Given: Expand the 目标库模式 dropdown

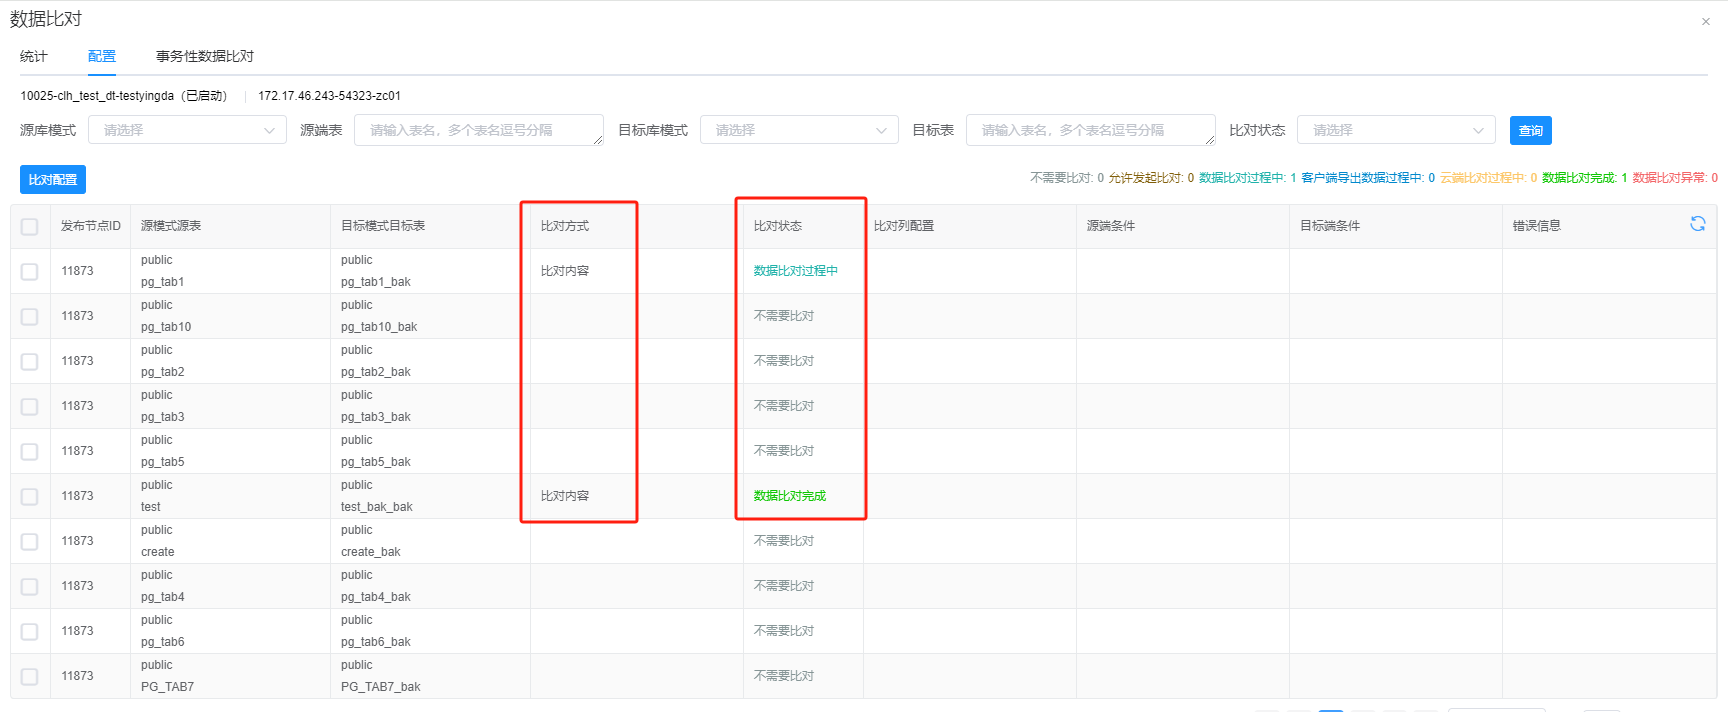Looking at the screenshot, I should point(799,130).
